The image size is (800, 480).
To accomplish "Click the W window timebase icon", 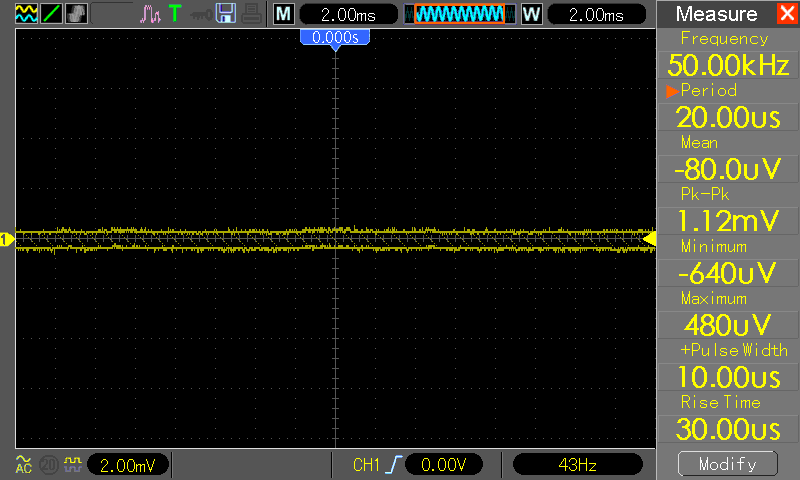I will click(x=531, y=14).
